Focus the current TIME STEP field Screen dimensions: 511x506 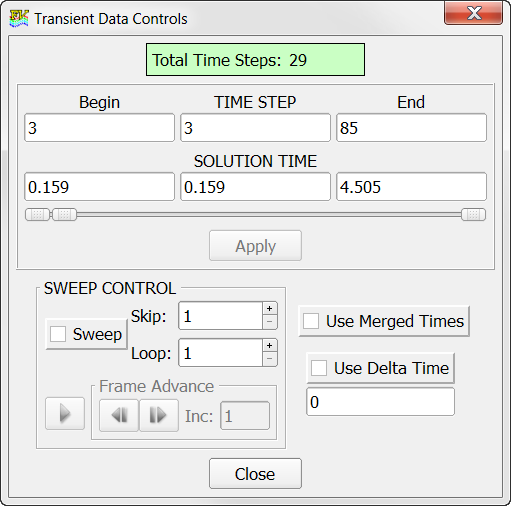tap(255, 128)
